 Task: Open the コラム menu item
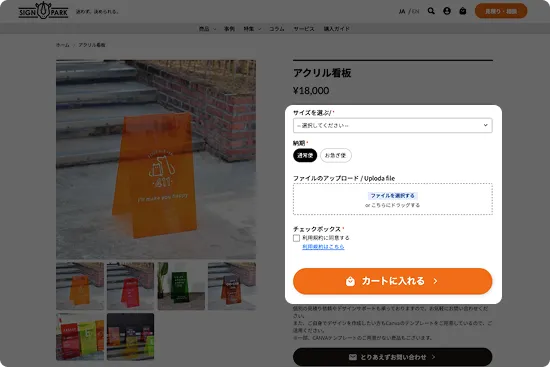[x=277, y=29]
